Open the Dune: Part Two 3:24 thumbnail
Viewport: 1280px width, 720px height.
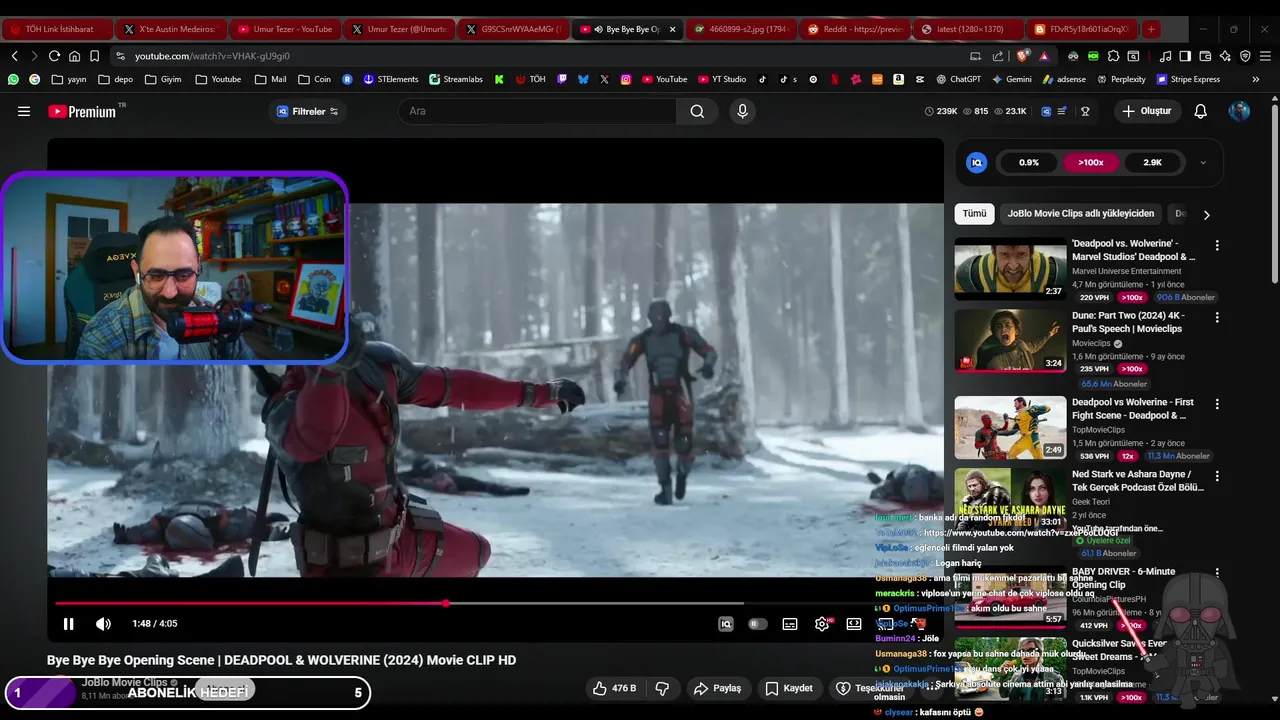pyautogui.click(x=1010, y=341)
